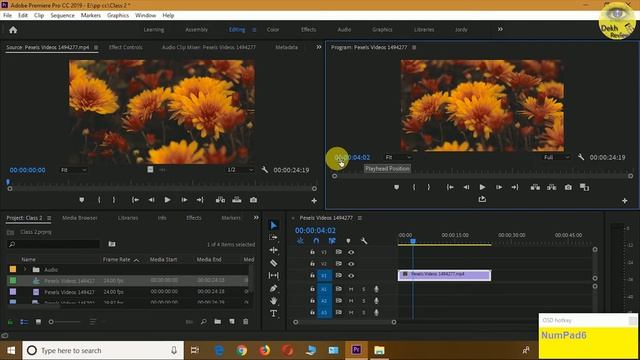Viewport: 640px width, 360px height.
Task: Open Source monitor settings wrench
Action: tap(264, 169)
